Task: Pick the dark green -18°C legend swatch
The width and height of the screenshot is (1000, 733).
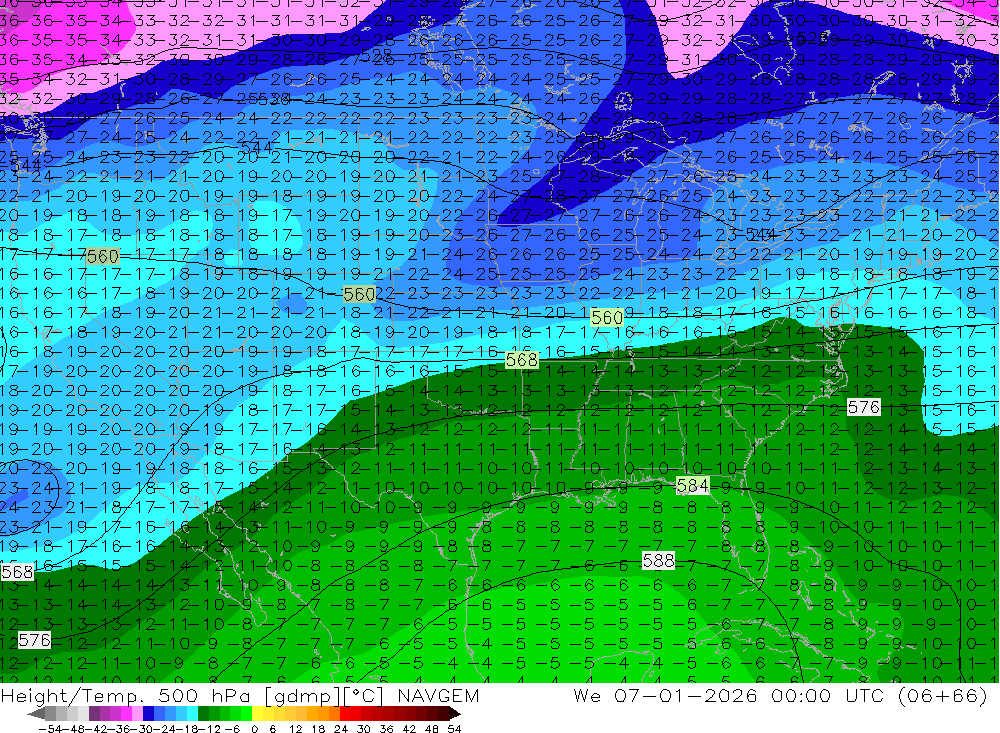Action: click(x=203, y=713)
